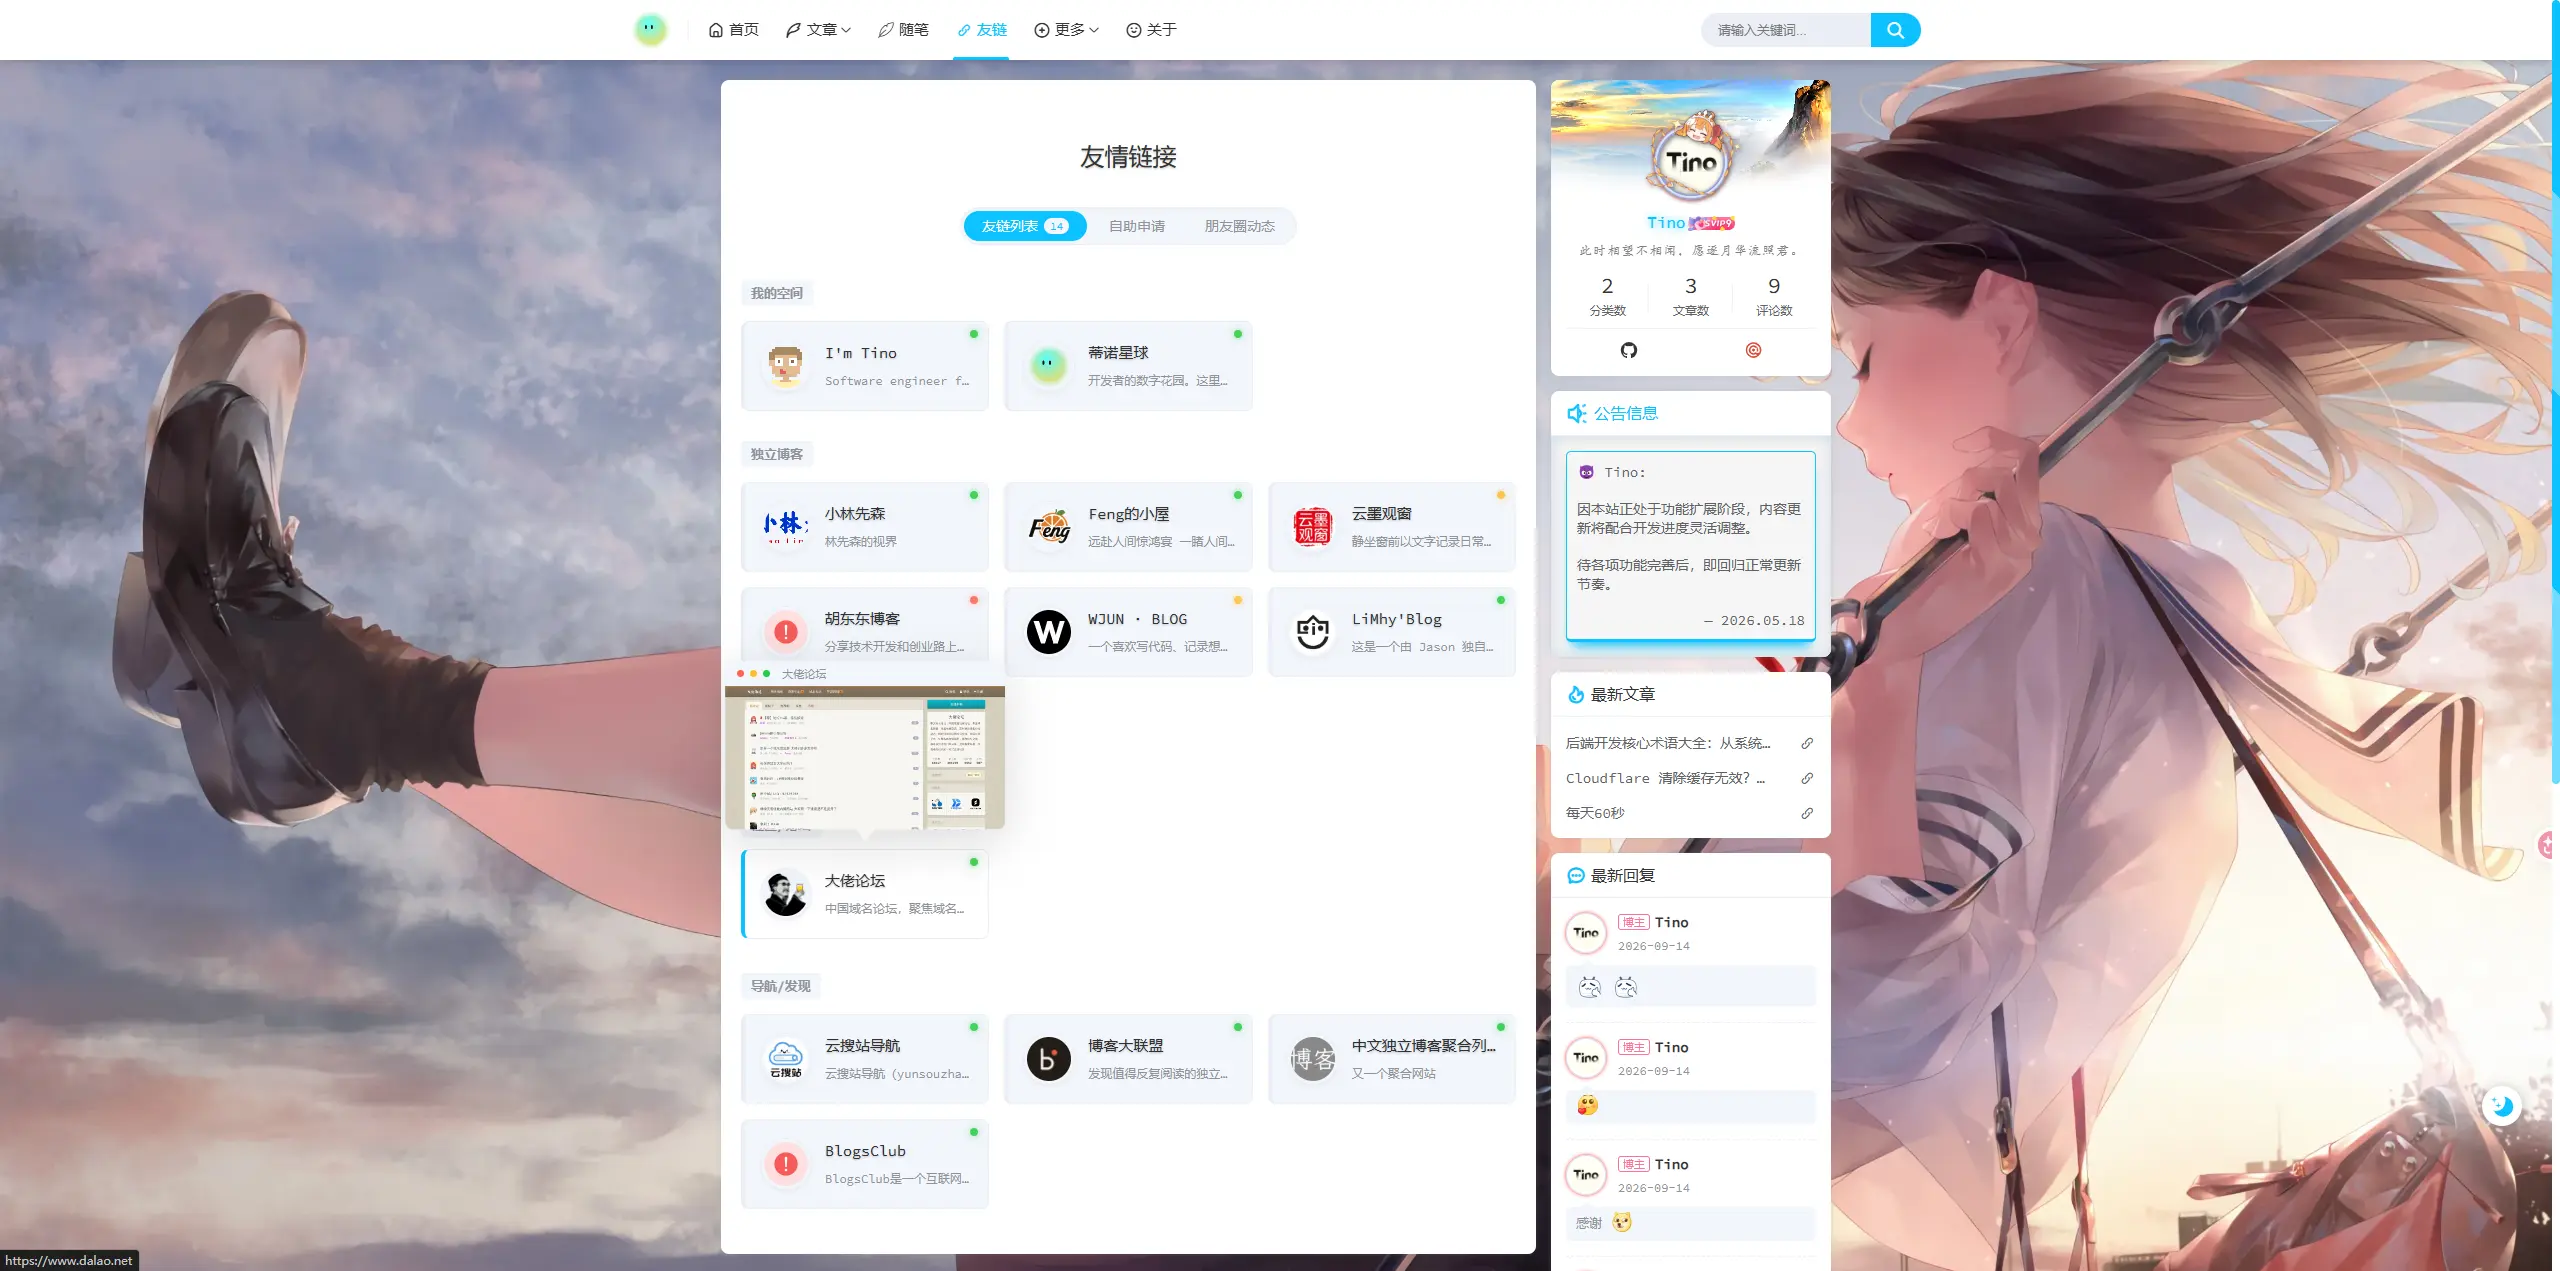This screenshot has width=2560, height=1271.
Task: Click the WJUN · BLOG W logo
Action: 1048,632
